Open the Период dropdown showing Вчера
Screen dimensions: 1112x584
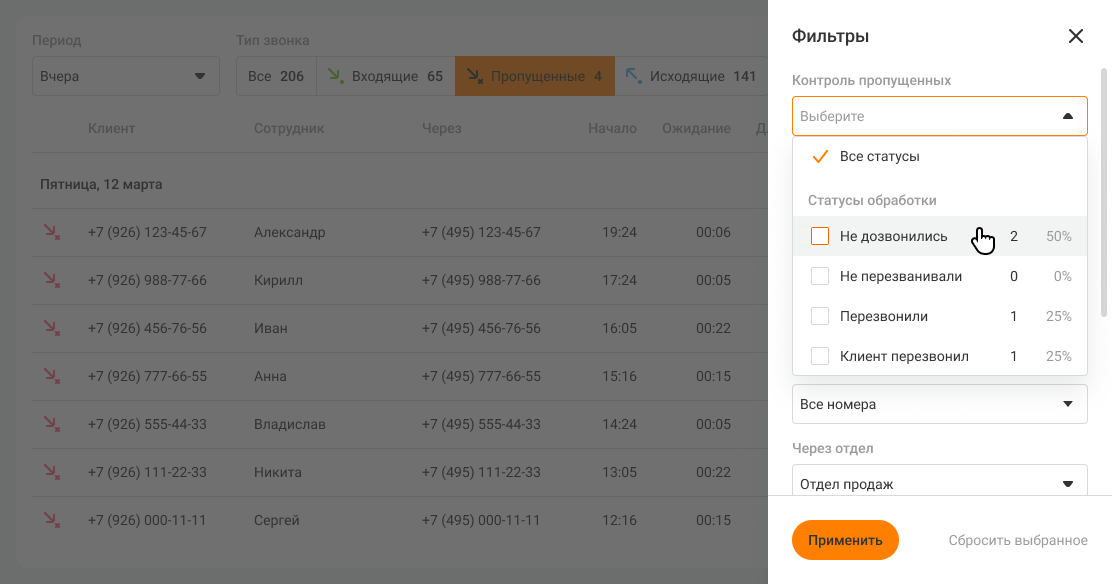[x=126, y=76]
